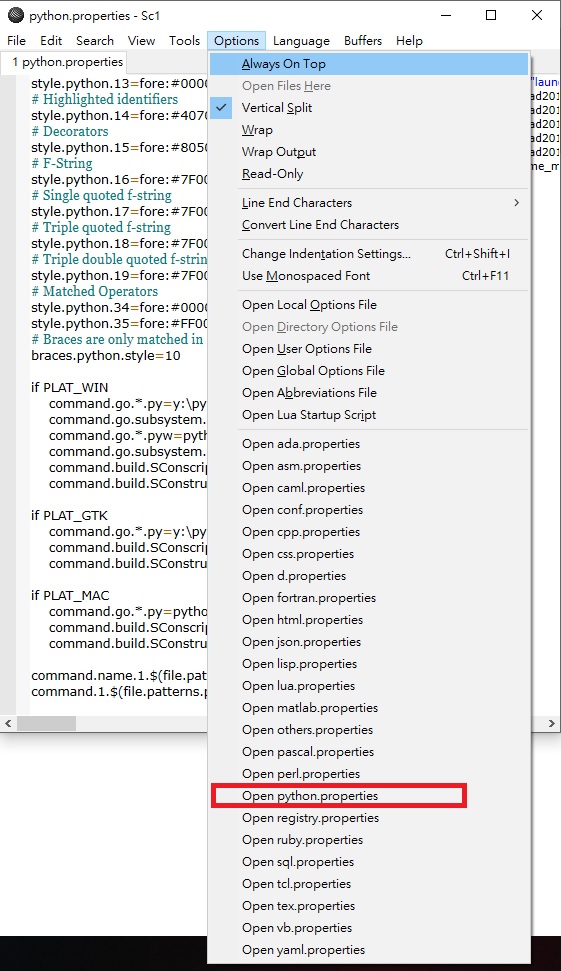Choose Open others.properties
The image size is (561, 971).
click(369, 729)
